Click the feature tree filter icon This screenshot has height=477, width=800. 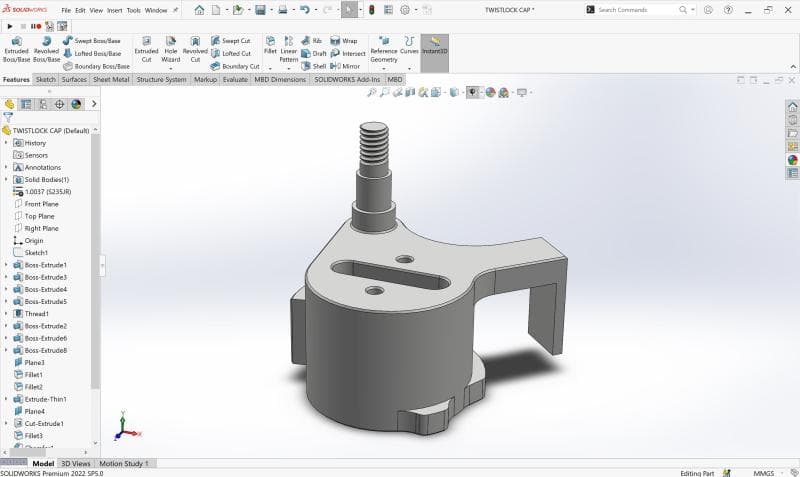click(x=8, y=117)
